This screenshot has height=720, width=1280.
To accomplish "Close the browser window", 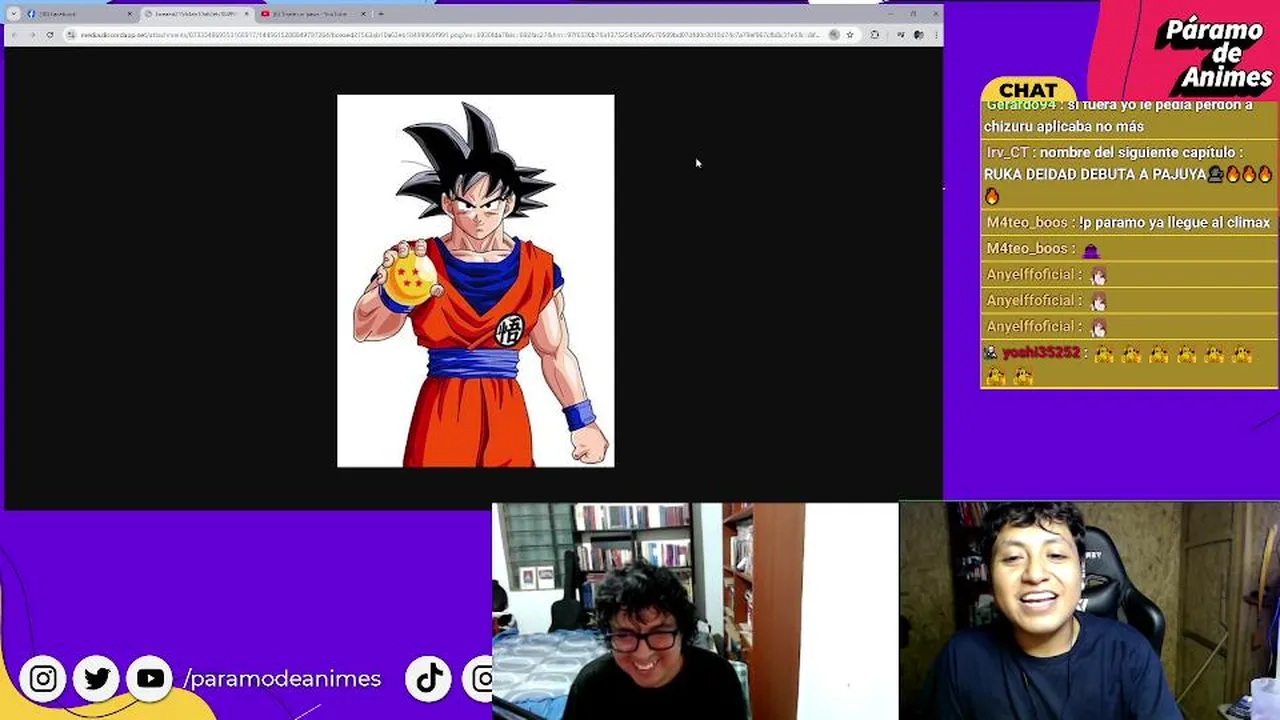I will coord(935,13).
